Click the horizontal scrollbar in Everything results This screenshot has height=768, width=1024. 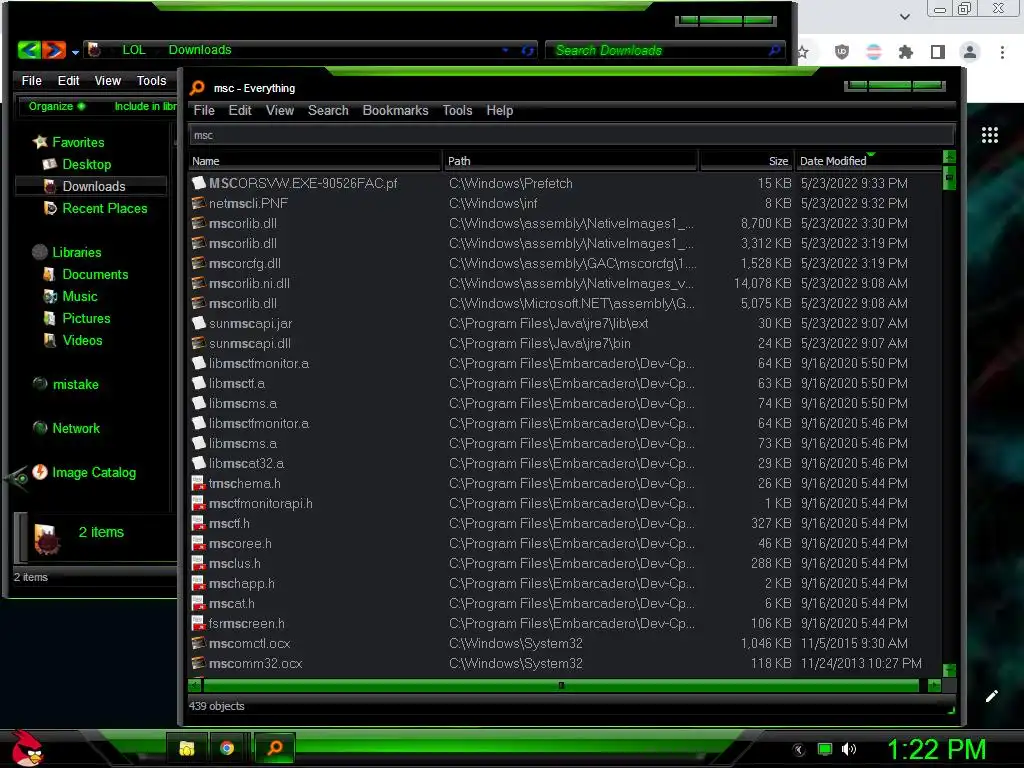561,685
